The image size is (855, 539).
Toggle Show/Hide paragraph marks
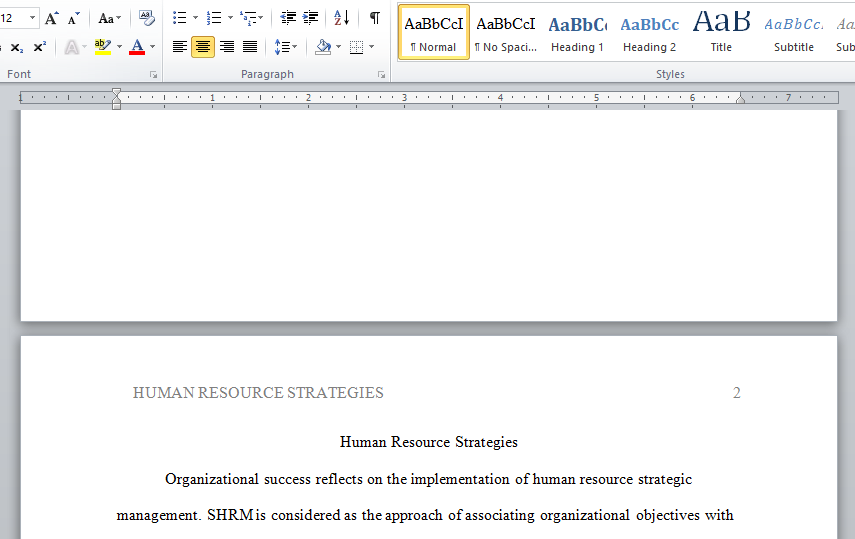pos(375,18)
